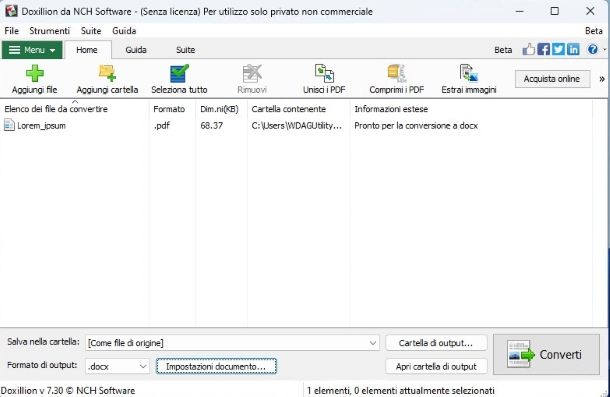610x397 pixels.
Task: Sort by the Dim.ni(KB) column header
Action: pos(221,109)
